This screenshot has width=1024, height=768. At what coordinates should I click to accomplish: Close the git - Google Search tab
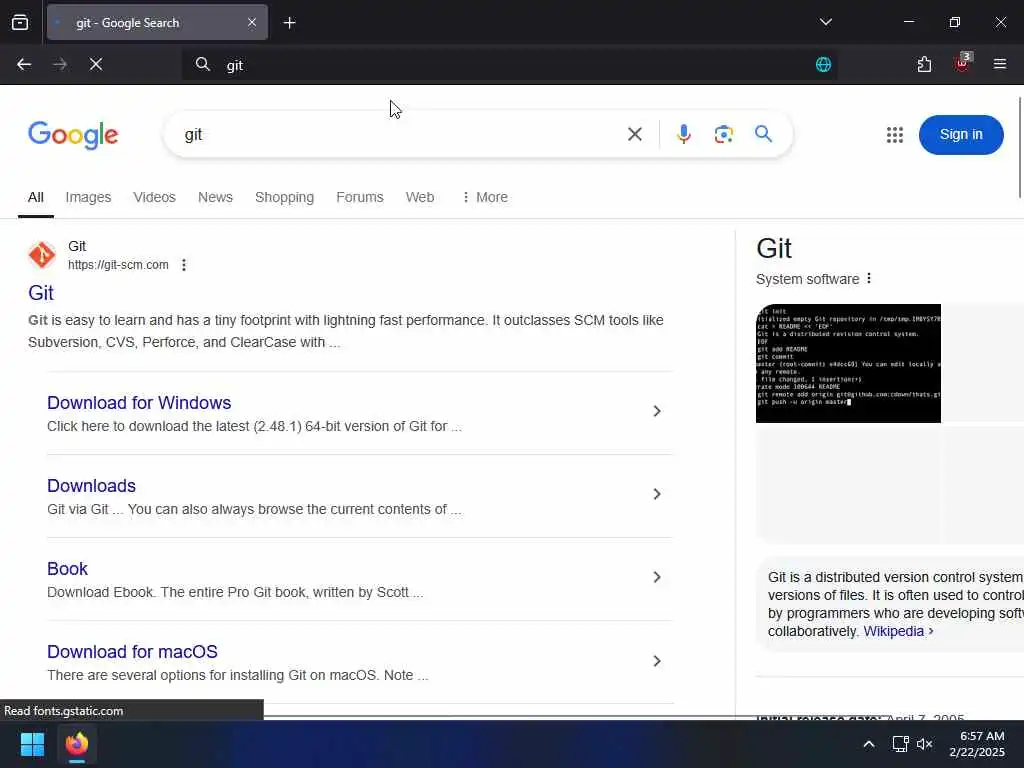tap(251, 22)
